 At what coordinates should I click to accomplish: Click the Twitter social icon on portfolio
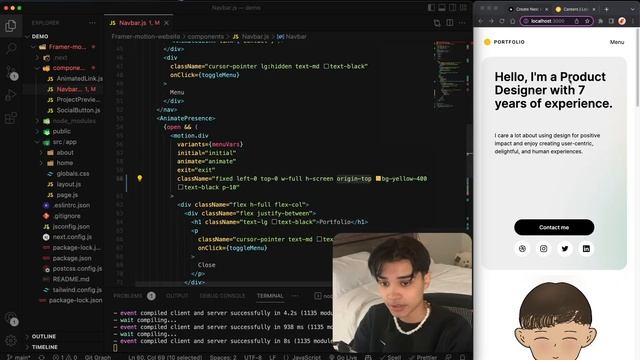[x=565, y=249]
